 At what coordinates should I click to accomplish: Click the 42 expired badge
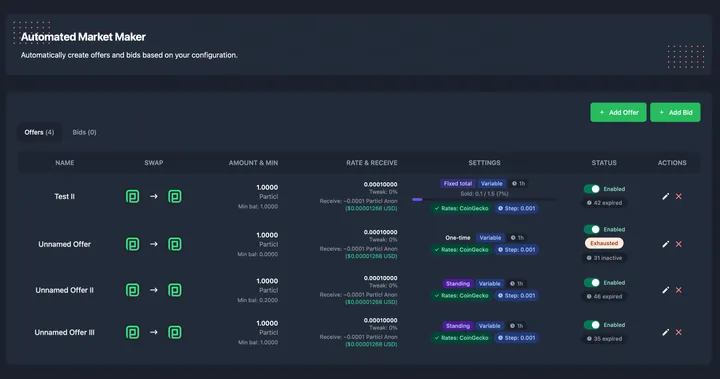coord(604,203)
